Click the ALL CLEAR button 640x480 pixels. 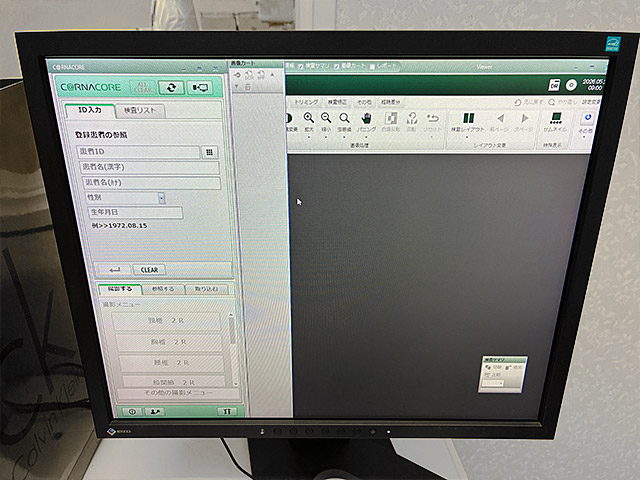click(142, 87)
